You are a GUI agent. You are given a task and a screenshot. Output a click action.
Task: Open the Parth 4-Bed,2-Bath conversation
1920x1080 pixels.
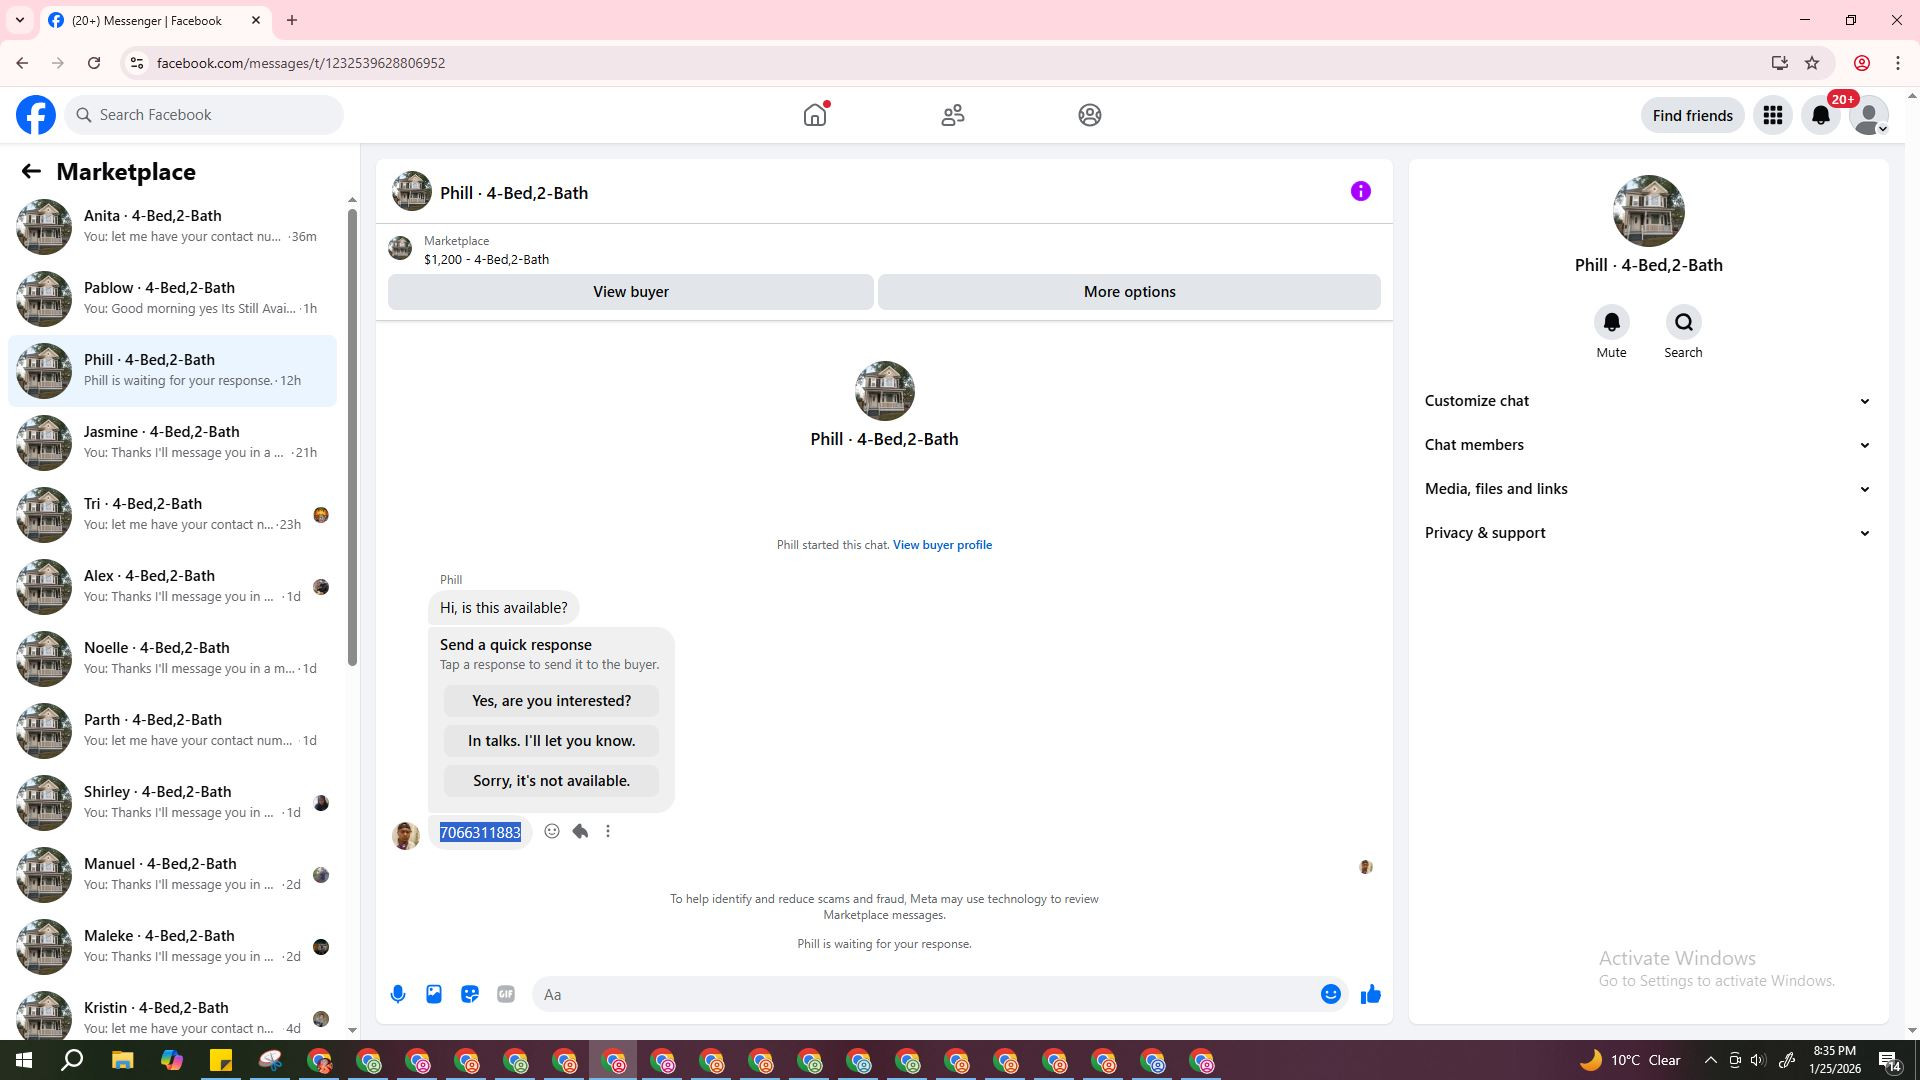click(172, 730)
